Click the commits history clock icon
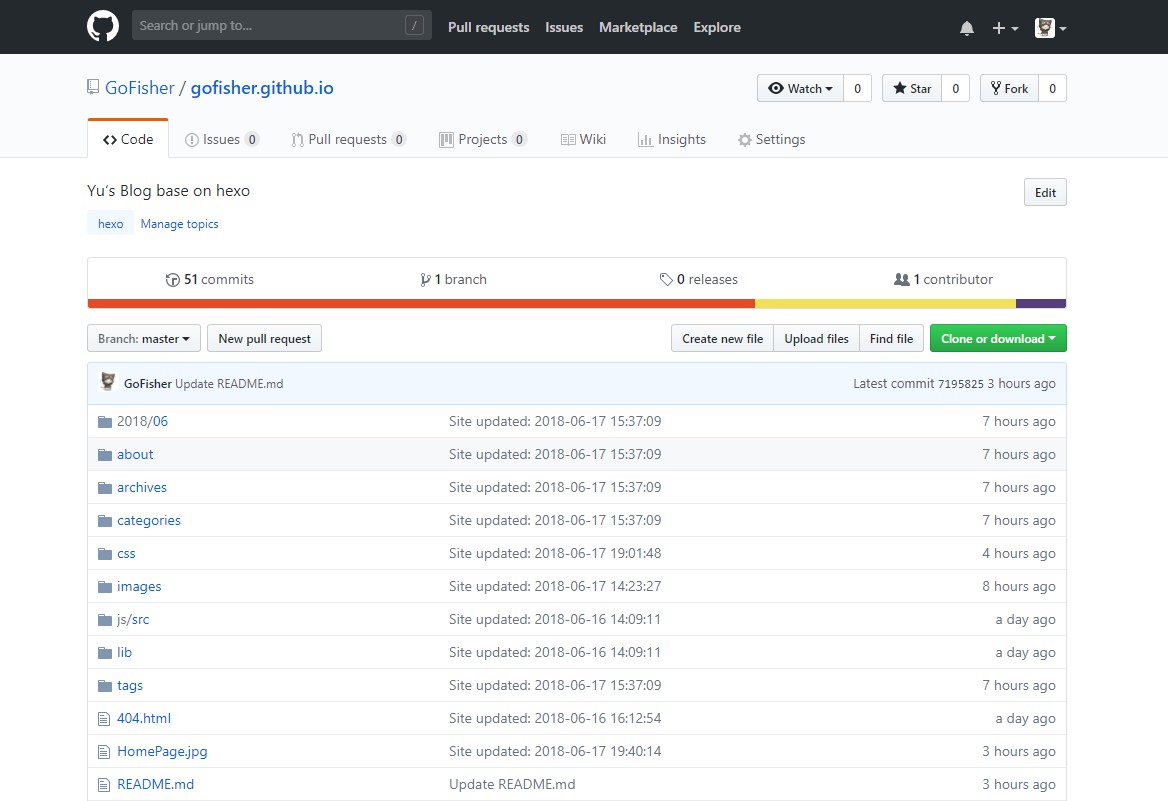Screen dimensions: 1168x801 (x=173, y=280)
